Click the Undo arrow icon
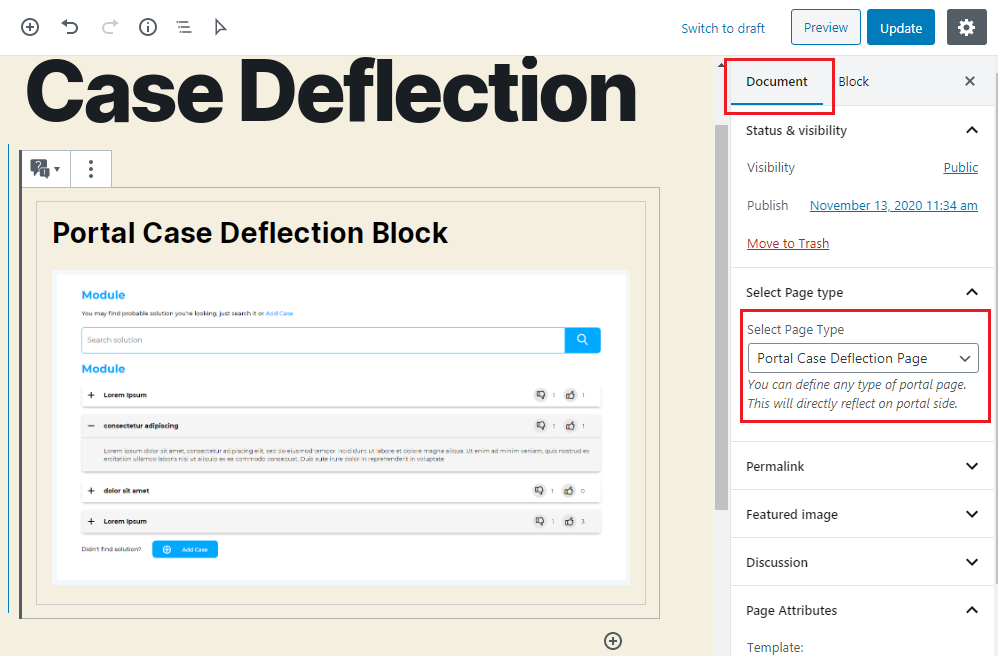Viewport: 998px width, 656px height. click(x=70, y=27)
